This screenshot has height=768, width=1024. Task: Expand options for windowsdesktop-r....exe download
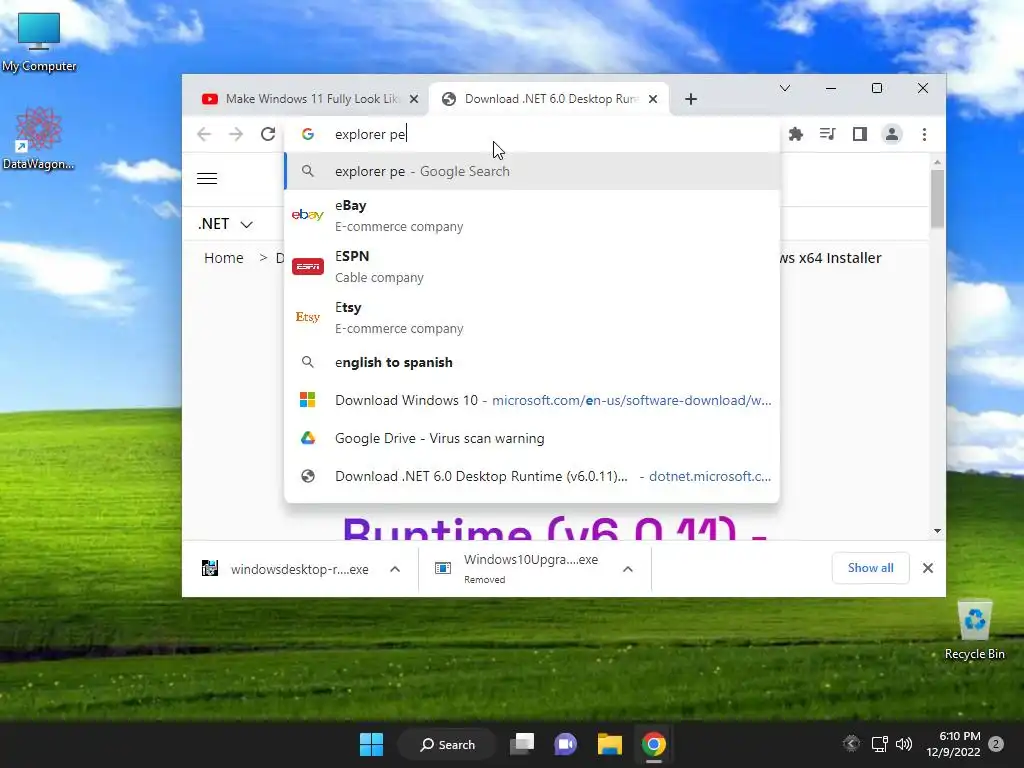click(x=395, y=569)
